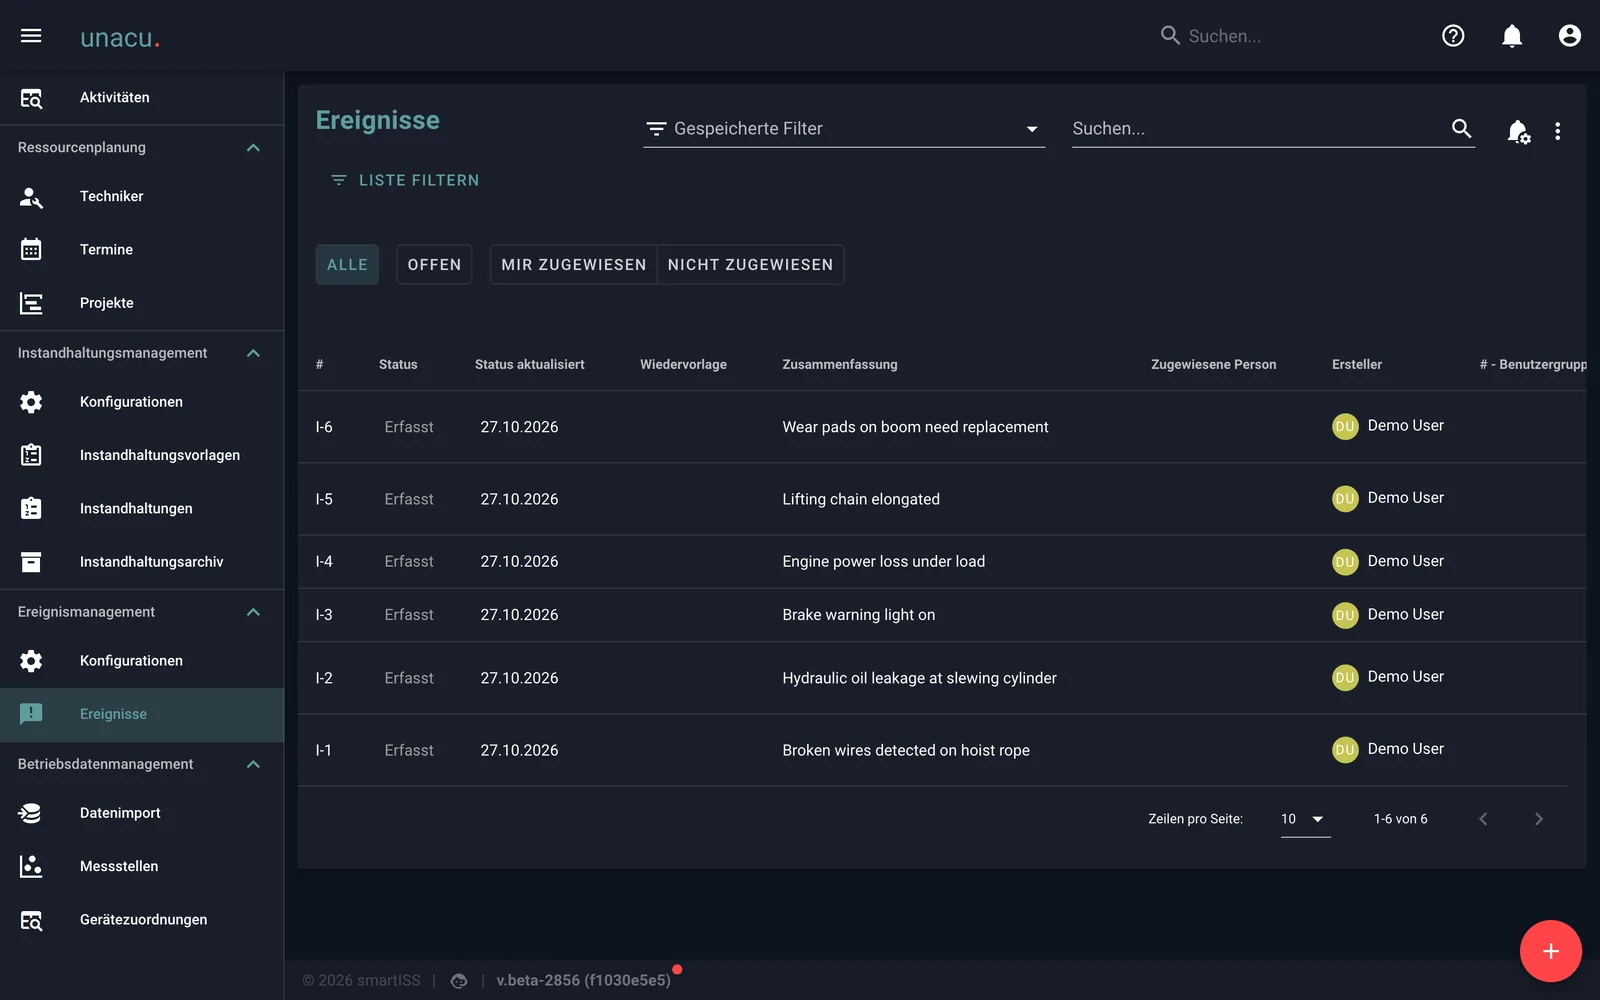Click the help question mark icon

[x=1453, y=36]
